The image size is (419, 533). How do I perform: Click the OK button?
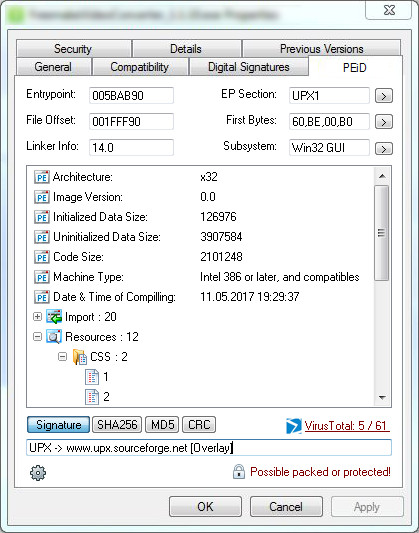click(x=206, y=506)
